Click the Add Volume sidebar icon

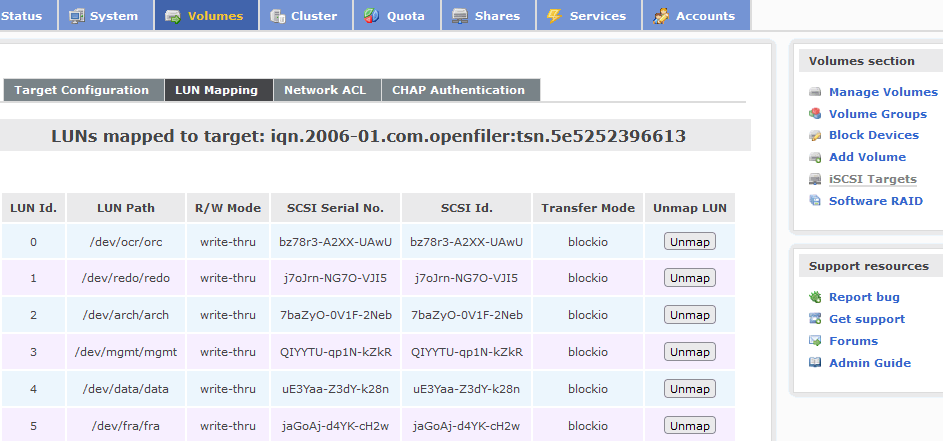[816, 158]
